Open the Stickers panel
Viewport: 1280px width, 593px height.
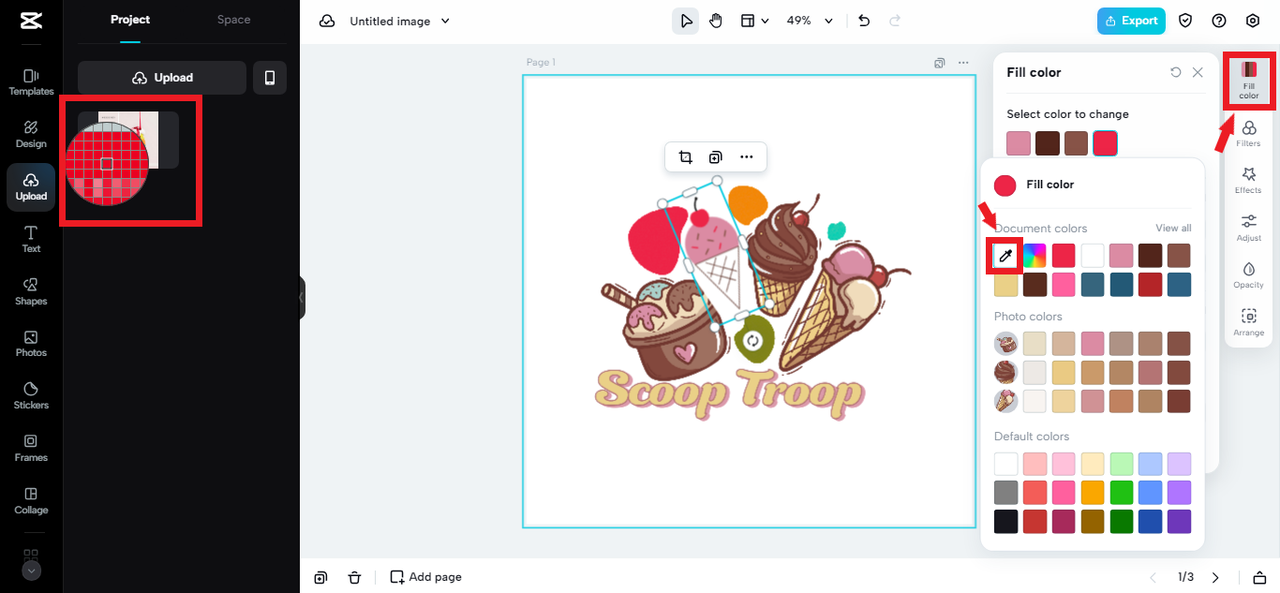coord(31,396)
